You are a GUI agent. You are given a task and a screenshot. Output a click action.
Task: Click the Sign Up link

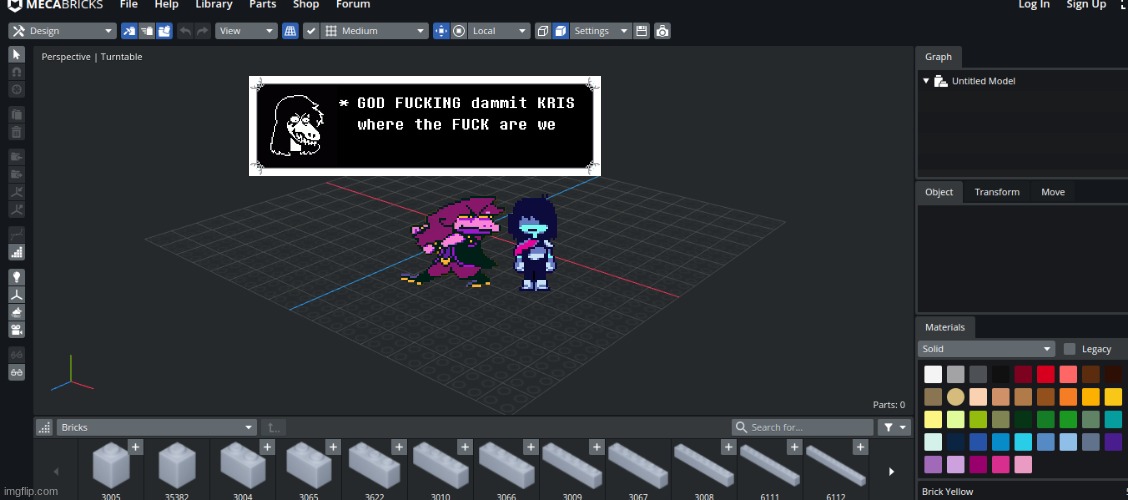click(x=1086, y=4)
